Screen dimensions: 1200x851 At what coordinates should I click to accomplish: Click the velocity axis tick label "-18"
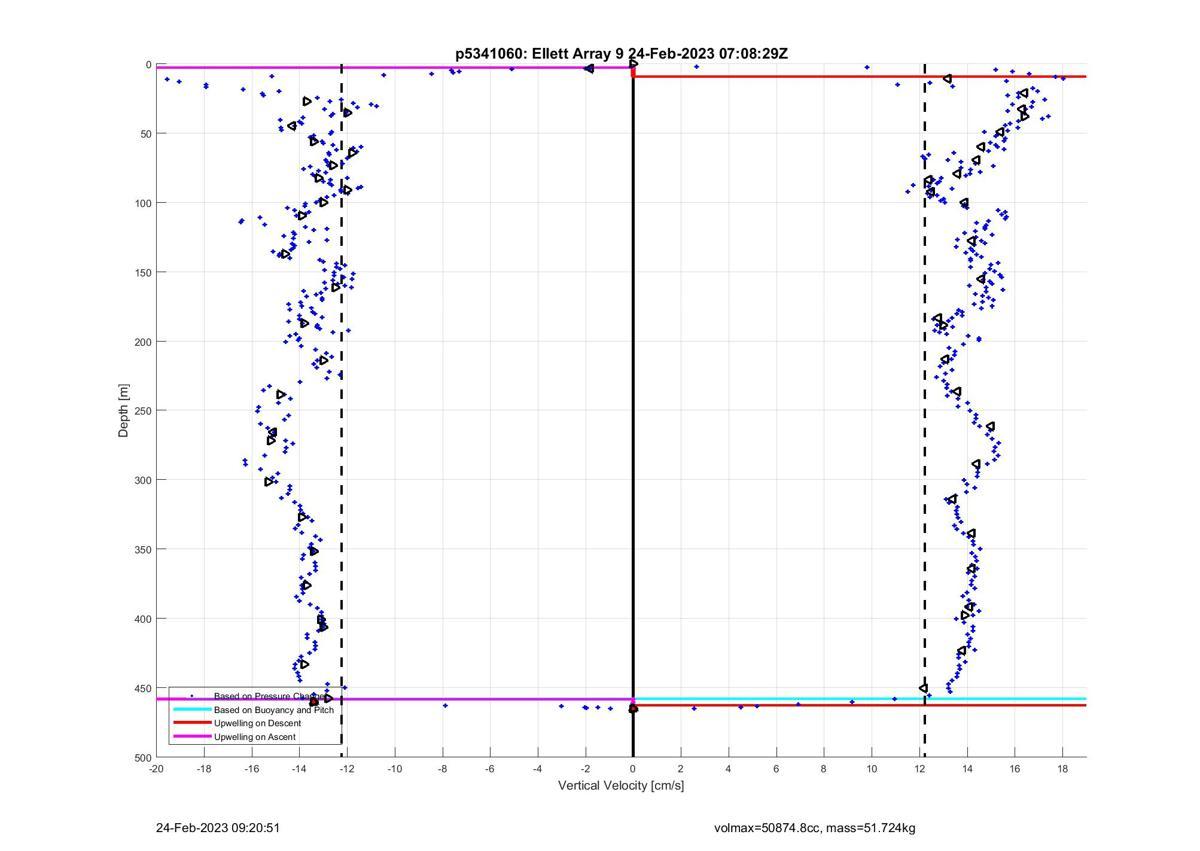pos(204,769)
